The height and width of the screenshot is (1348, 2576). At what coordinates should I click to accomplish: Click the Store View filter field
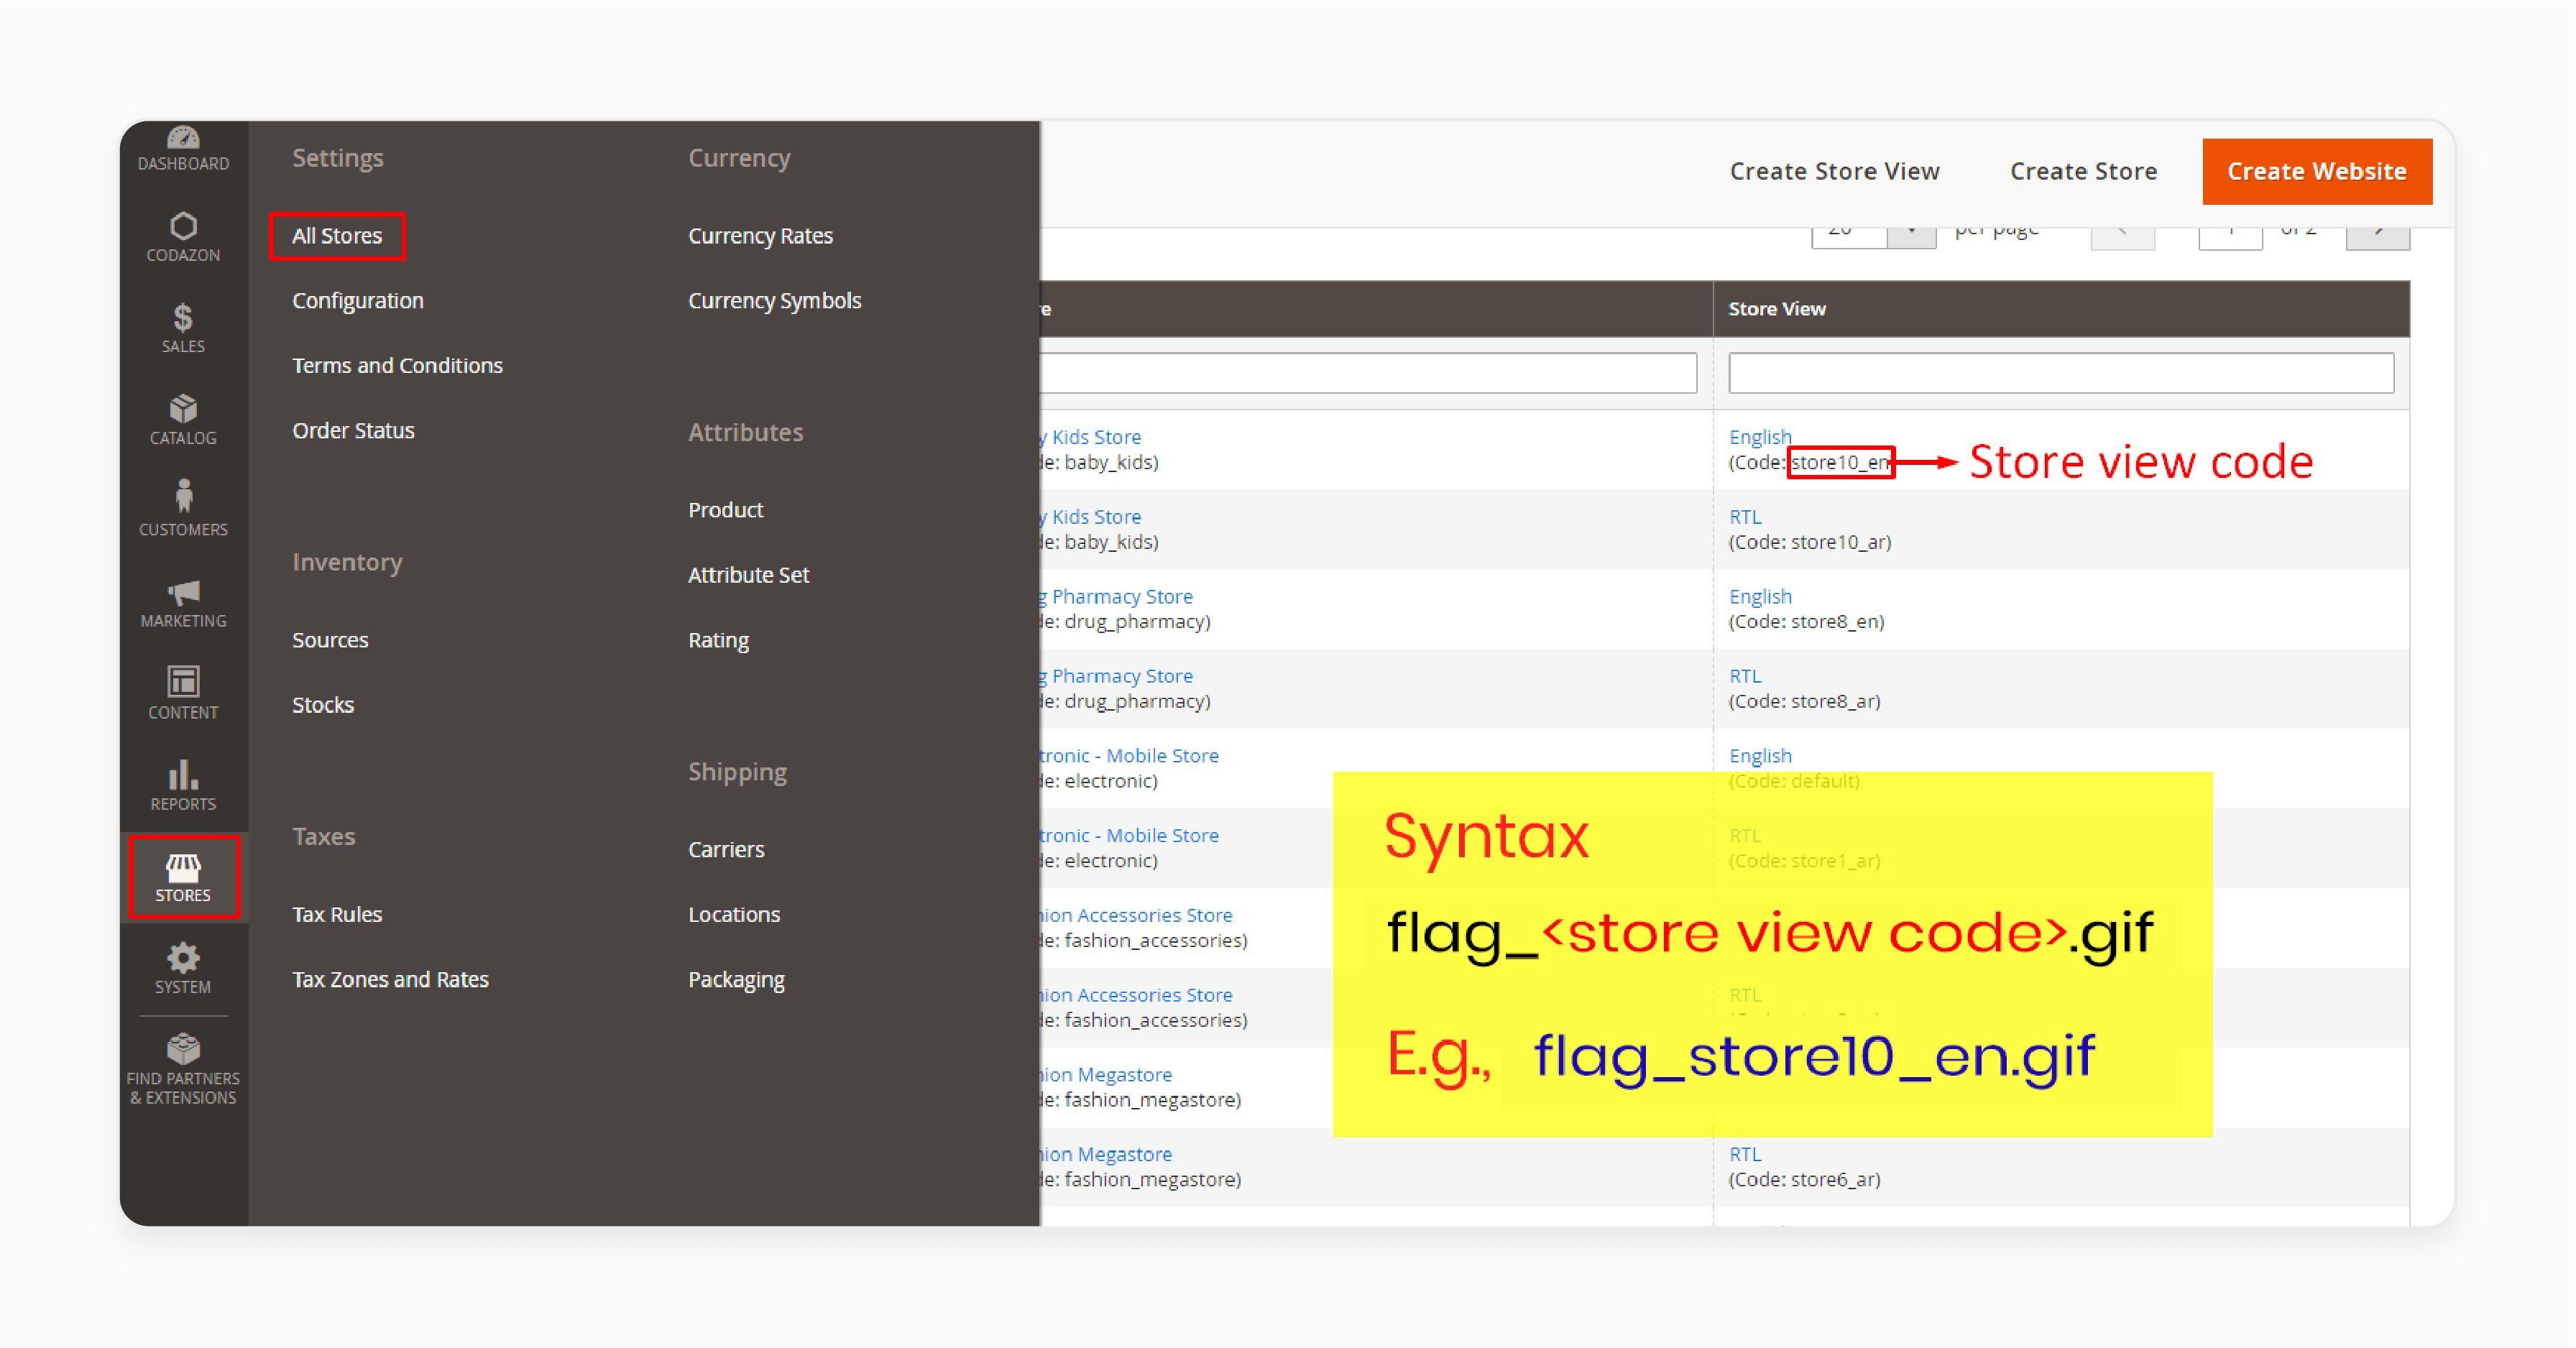(2061, 373)
